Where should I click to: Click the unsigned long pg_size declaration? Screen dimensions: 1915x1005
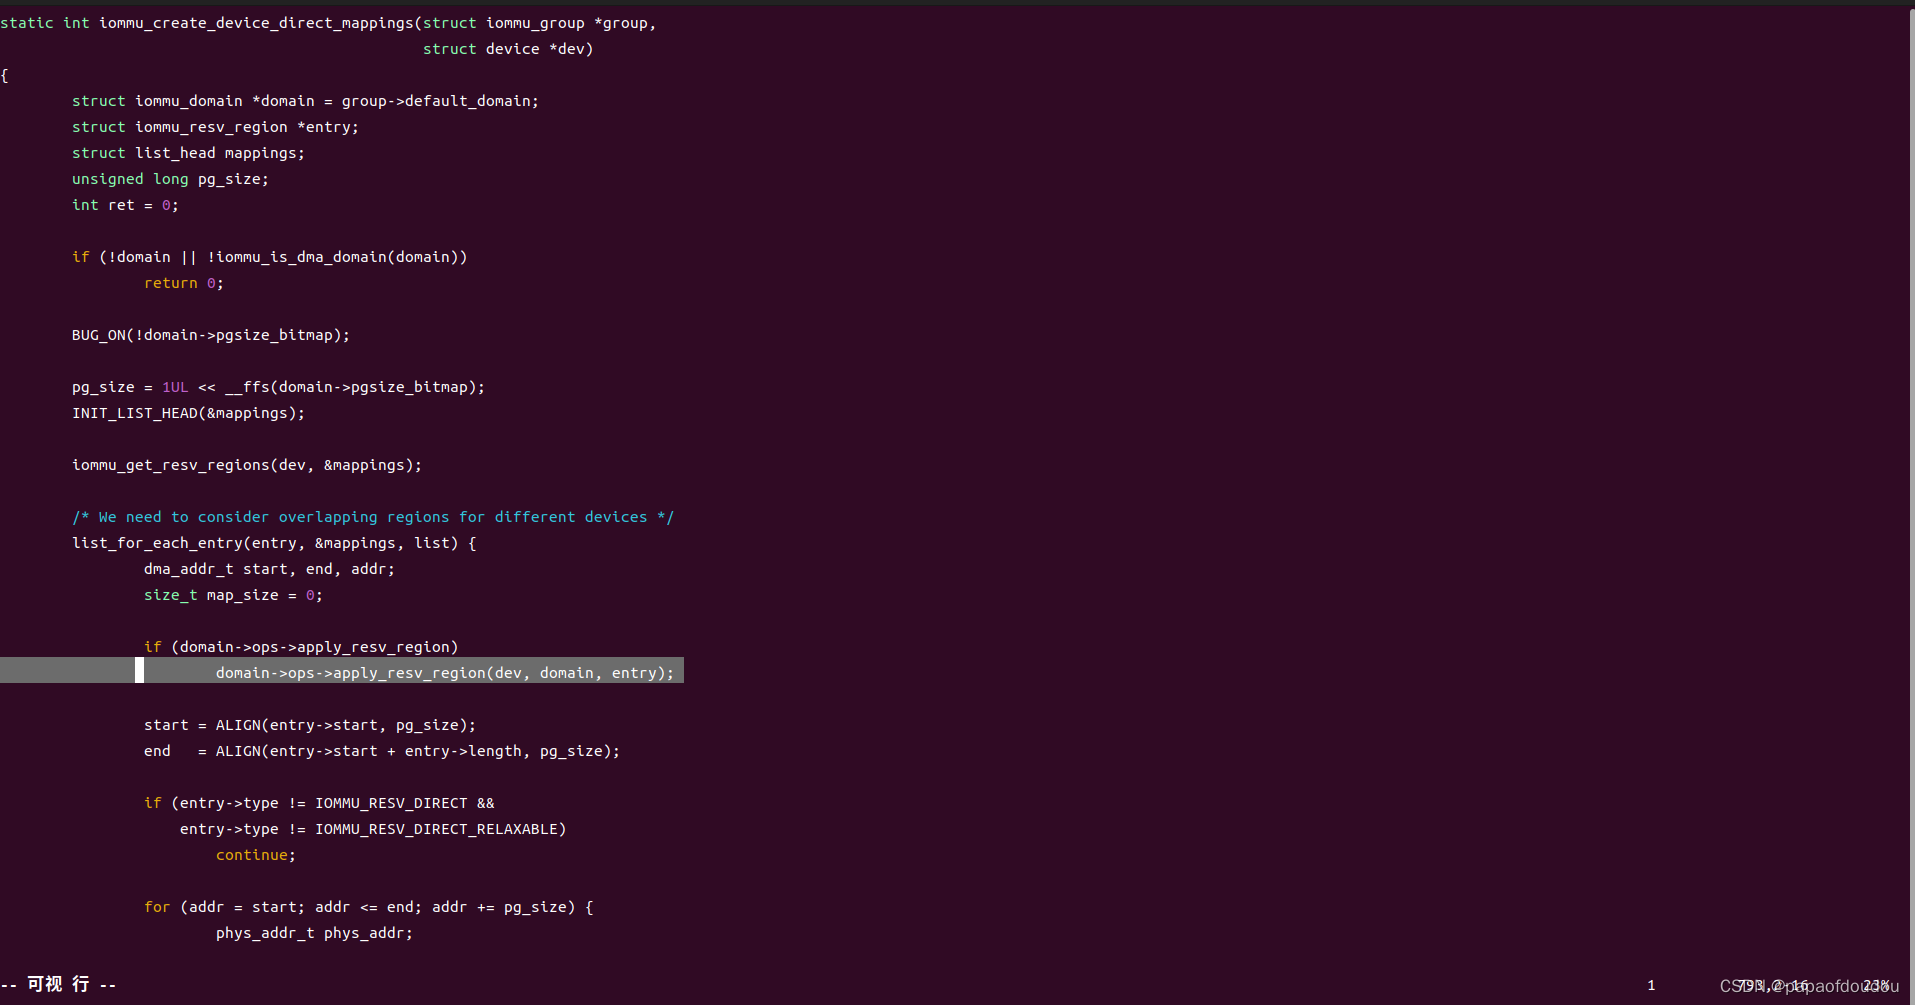[170, 179]
